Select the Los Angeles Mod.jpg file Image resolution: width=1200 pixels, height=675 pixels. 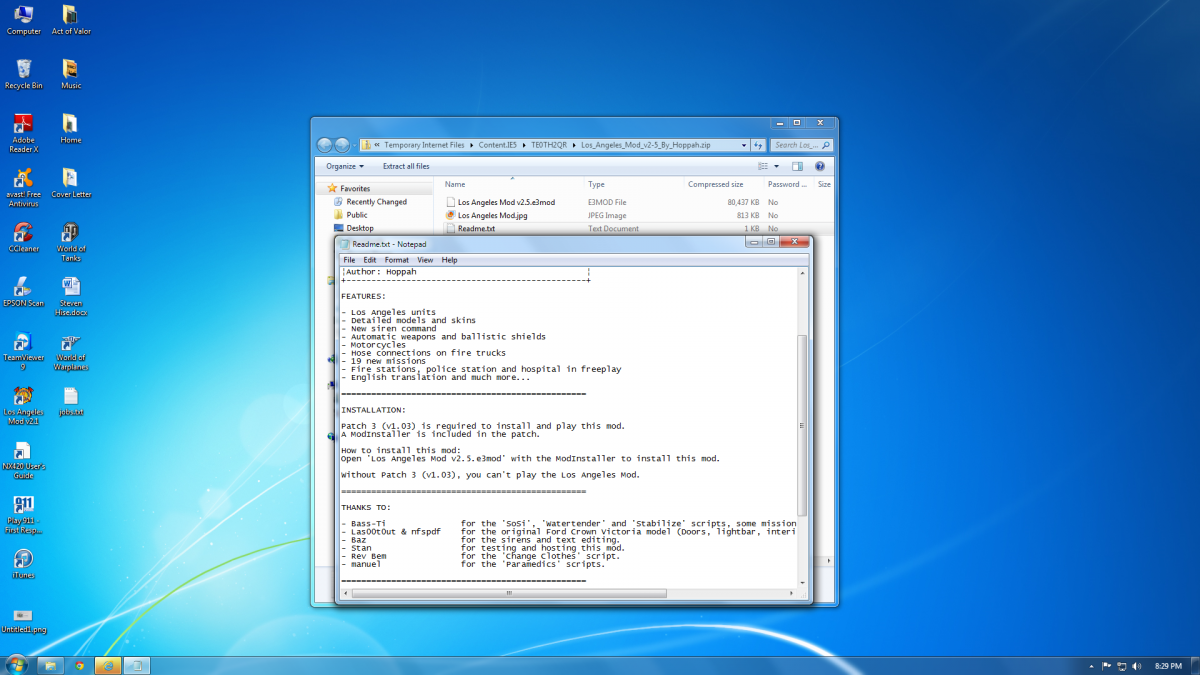tap(492, 215)
